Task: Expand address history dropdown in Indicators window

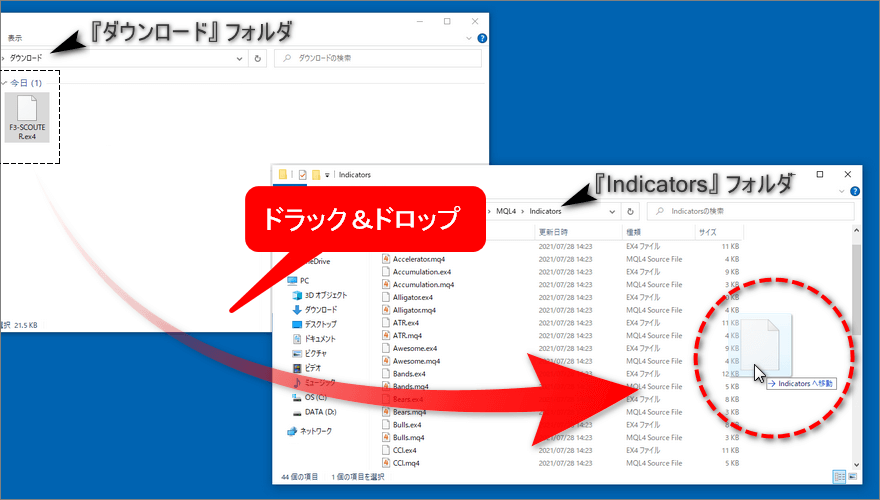Action: tap(612, 212)
